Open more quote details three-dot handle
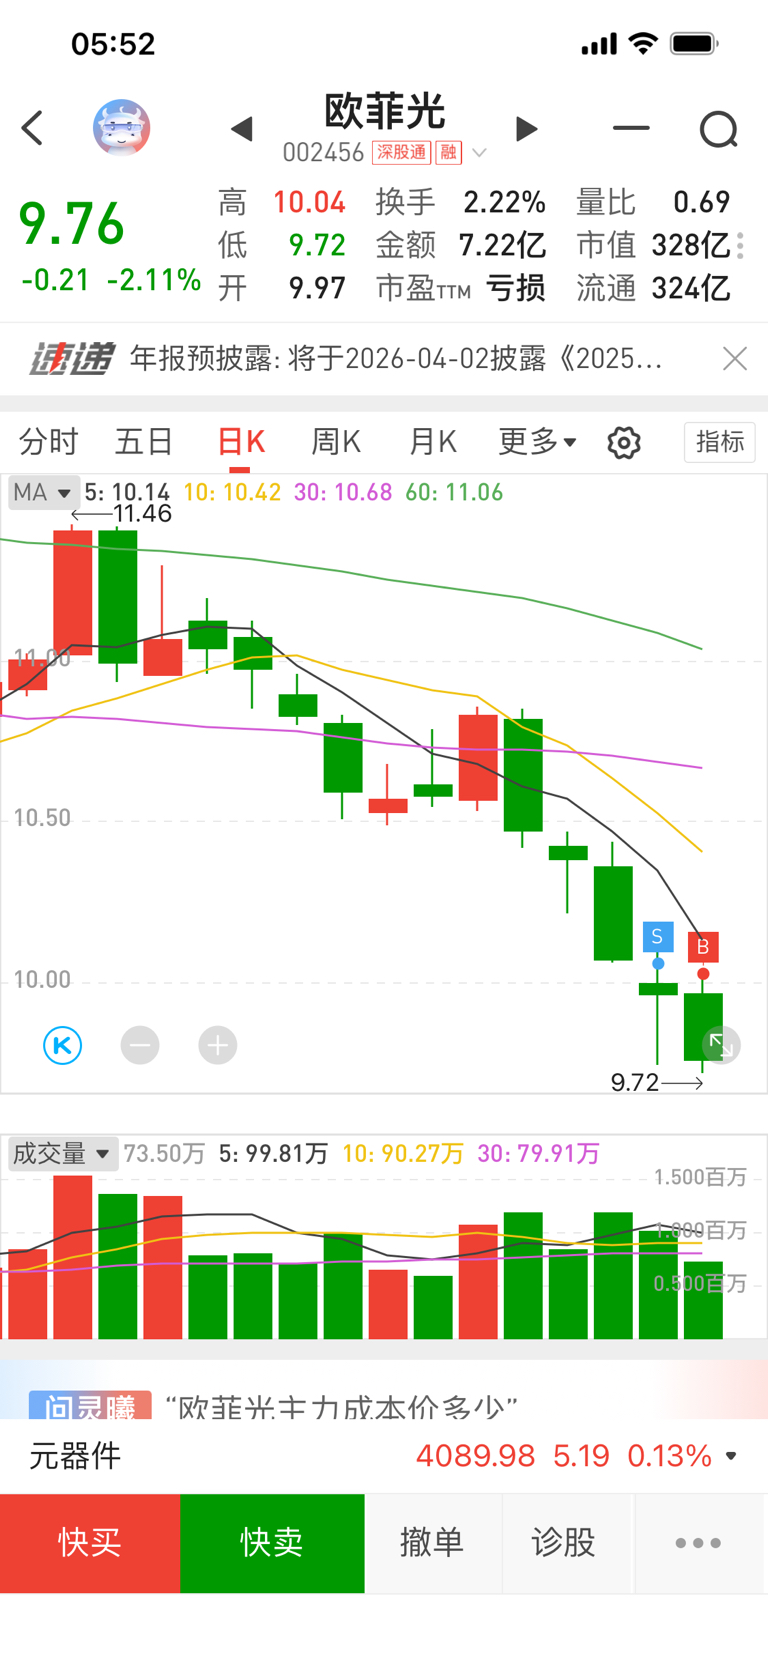The image size is (768, 1663). click(x=740, y=245)
